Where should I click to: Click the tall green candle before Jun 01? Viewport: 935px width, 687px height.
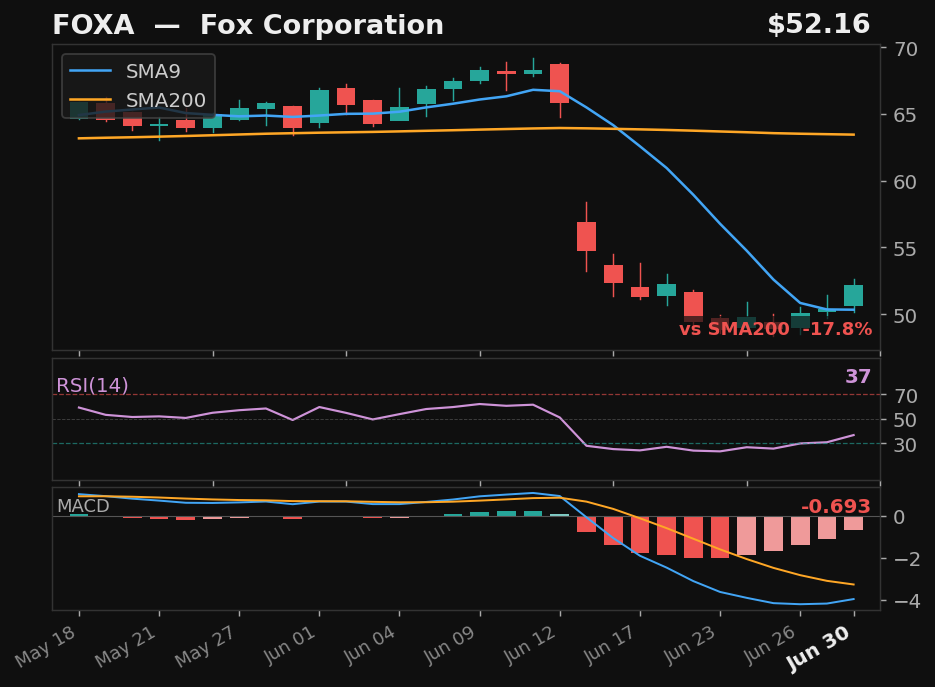coord(319,107)
